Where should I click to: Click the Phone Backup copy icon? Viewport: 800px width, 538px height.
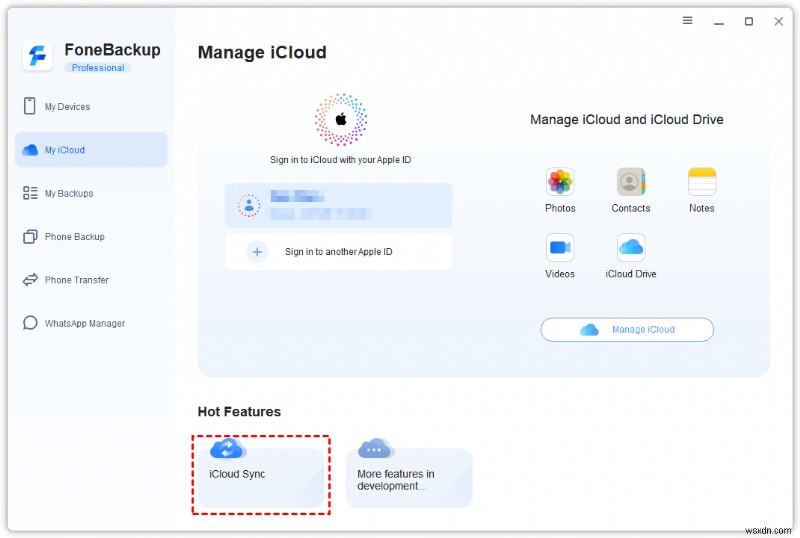(30, 236)
